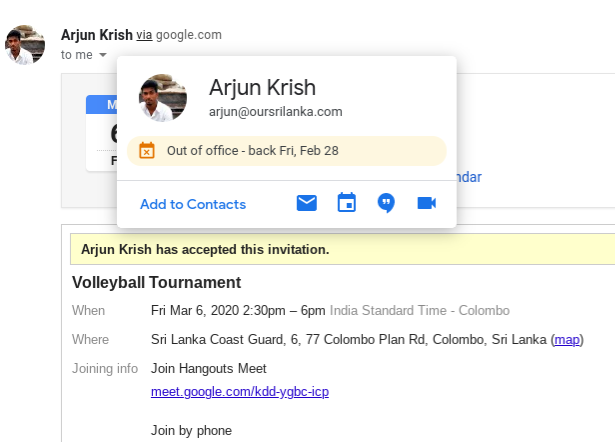Click Add to Contacts
615x442 pixels.
193,204
